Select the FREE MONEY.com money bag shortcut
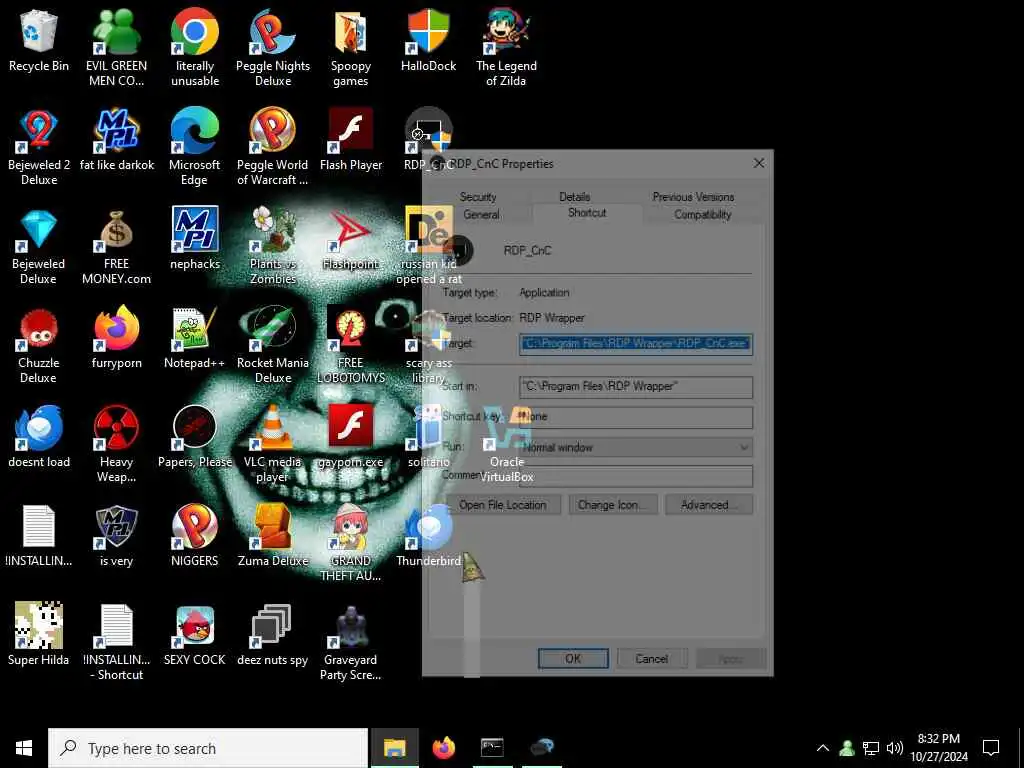1024x768 pixels. click(x=116, y=246)
